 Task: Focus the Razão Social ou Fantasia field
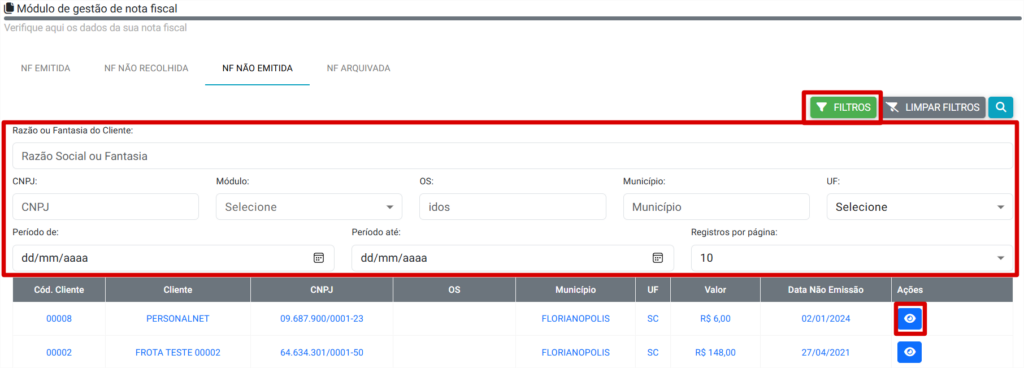[x=512, y=156]
